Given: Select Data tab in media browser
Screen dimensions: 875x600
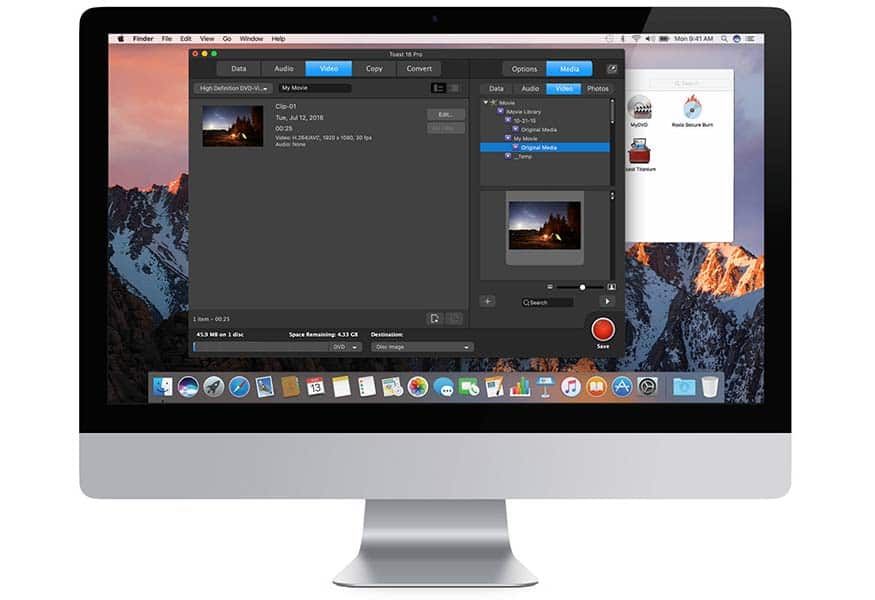Looking at the screenshot, I should [x=496, y=89].
